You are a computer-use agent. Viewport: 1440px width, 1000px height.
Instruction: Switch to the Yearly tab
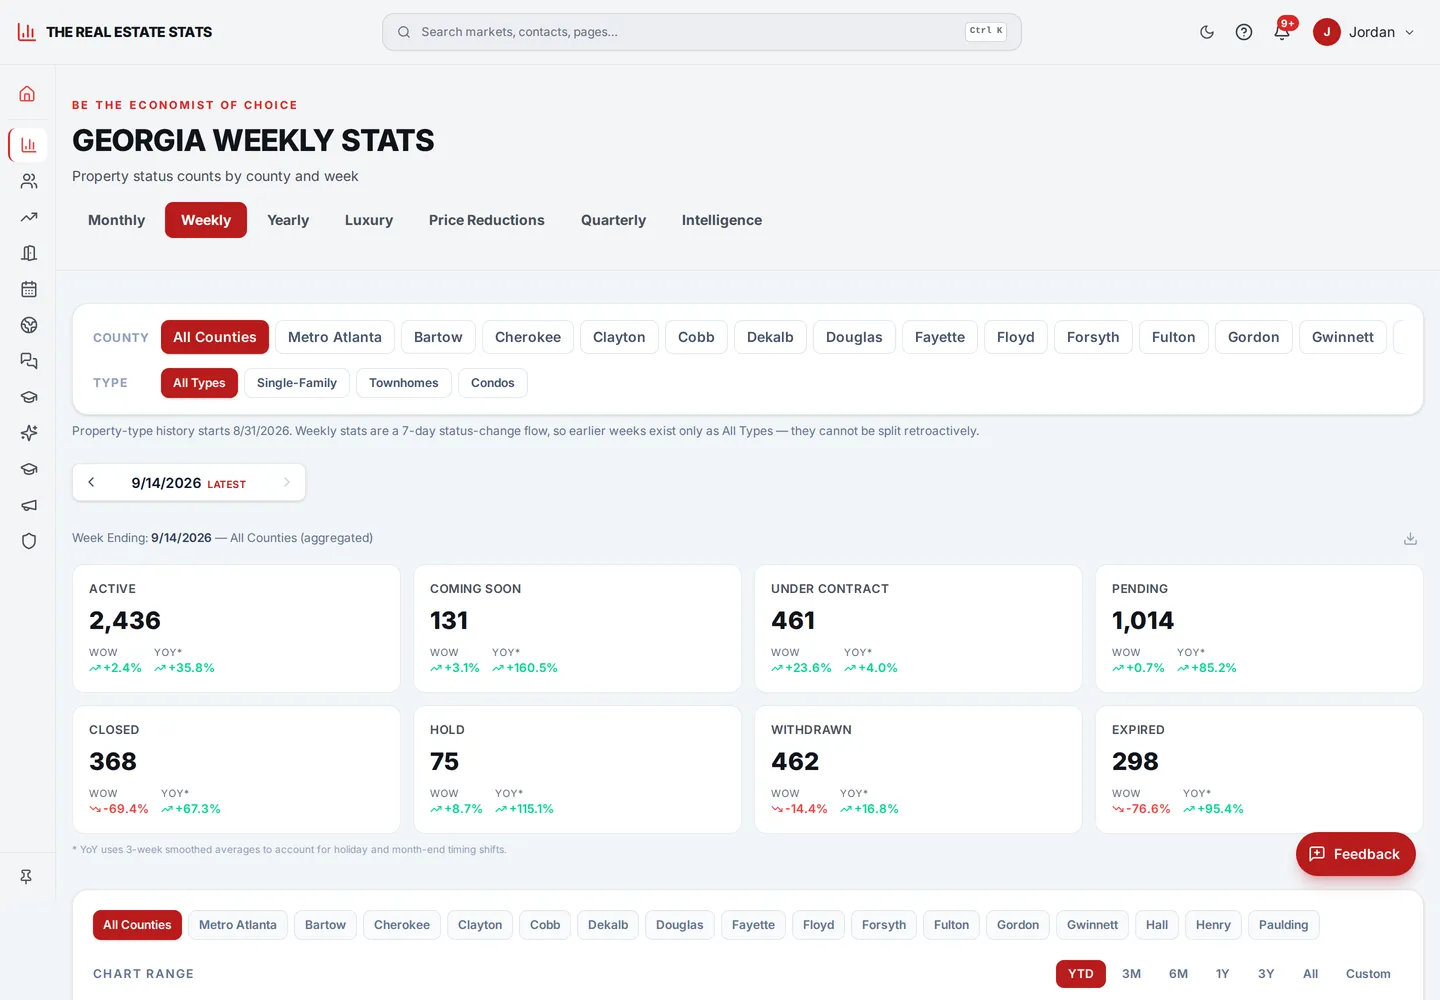point(288,220)
